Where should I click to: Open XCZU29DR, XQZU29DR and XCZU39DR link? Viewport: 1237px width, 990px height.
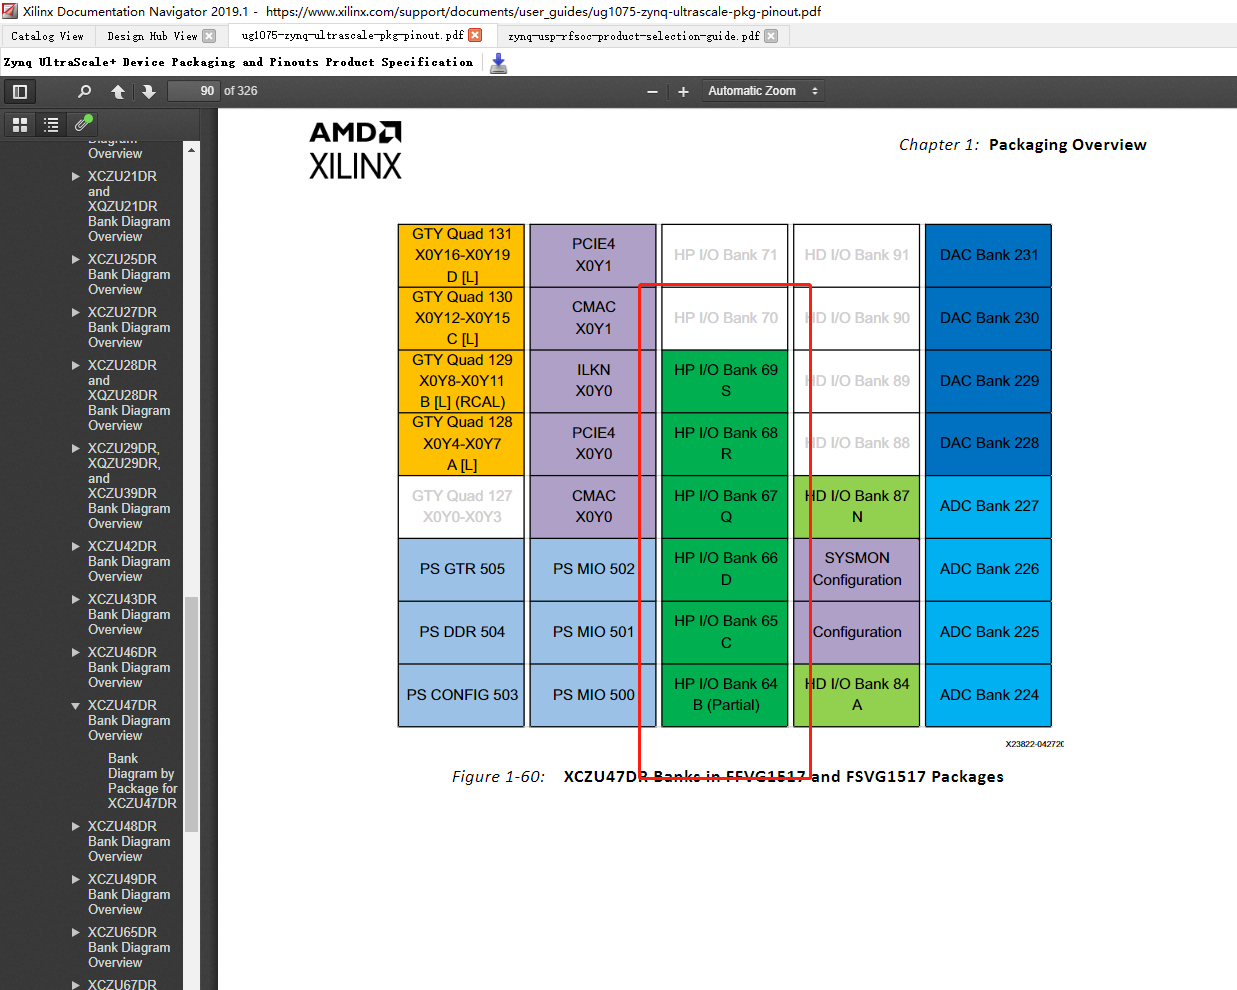tap(129, 485)
